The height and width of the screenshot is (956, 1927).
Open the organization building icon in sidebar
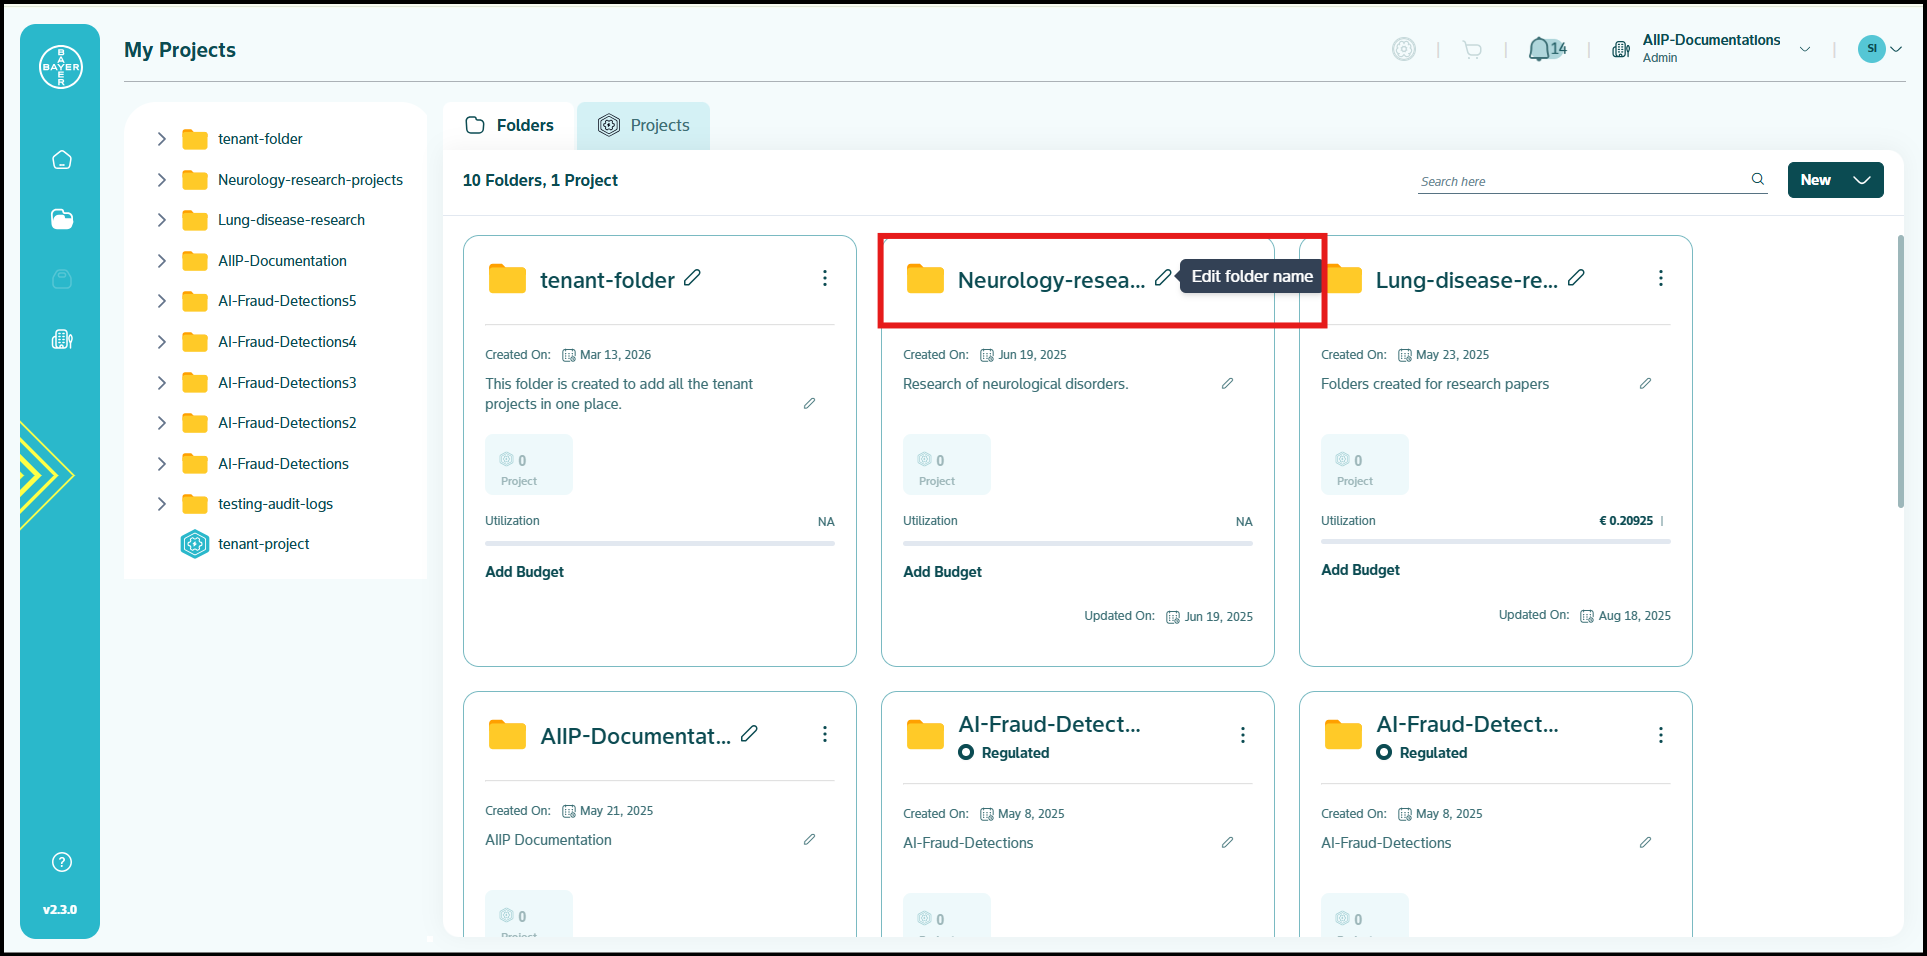(62, 340)
